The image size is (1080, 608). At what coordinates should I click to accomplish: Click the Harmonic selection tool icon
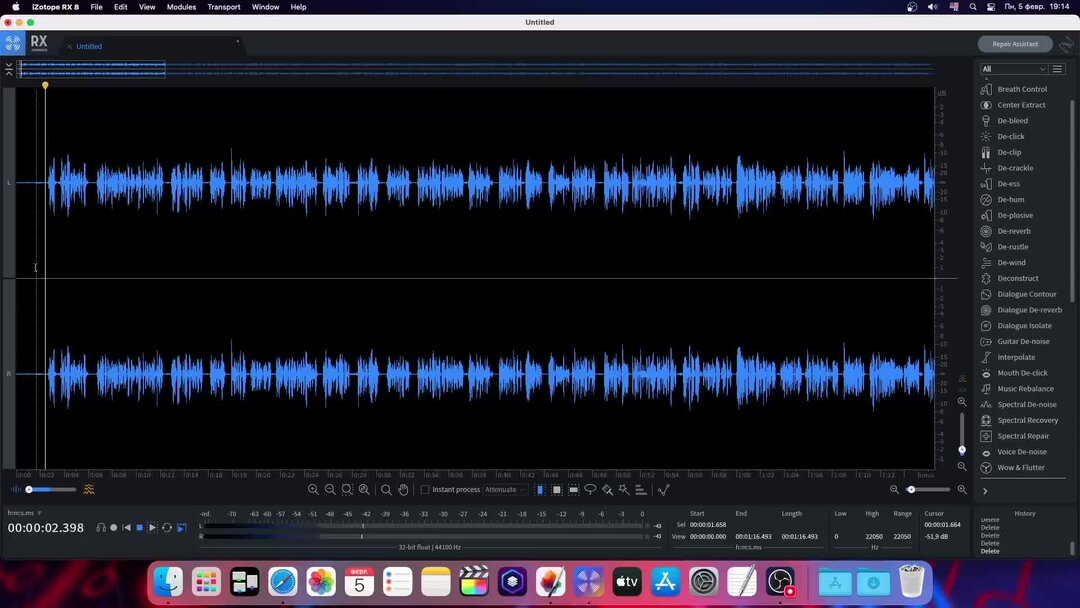641,490
